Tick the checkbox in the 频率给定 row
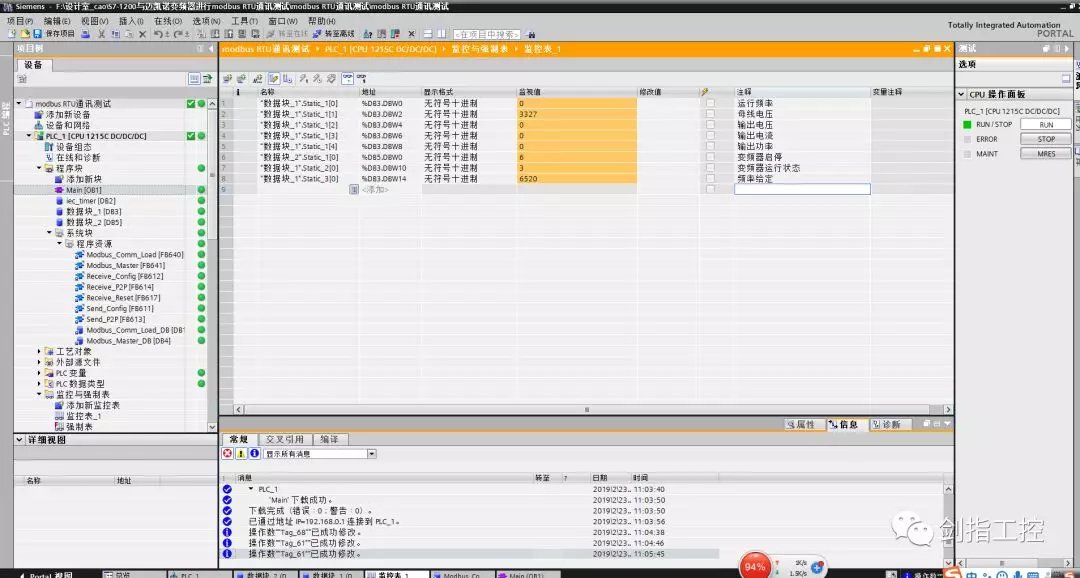The width and height of the screenshot is (1080, 578). click(x=710, y=179)
